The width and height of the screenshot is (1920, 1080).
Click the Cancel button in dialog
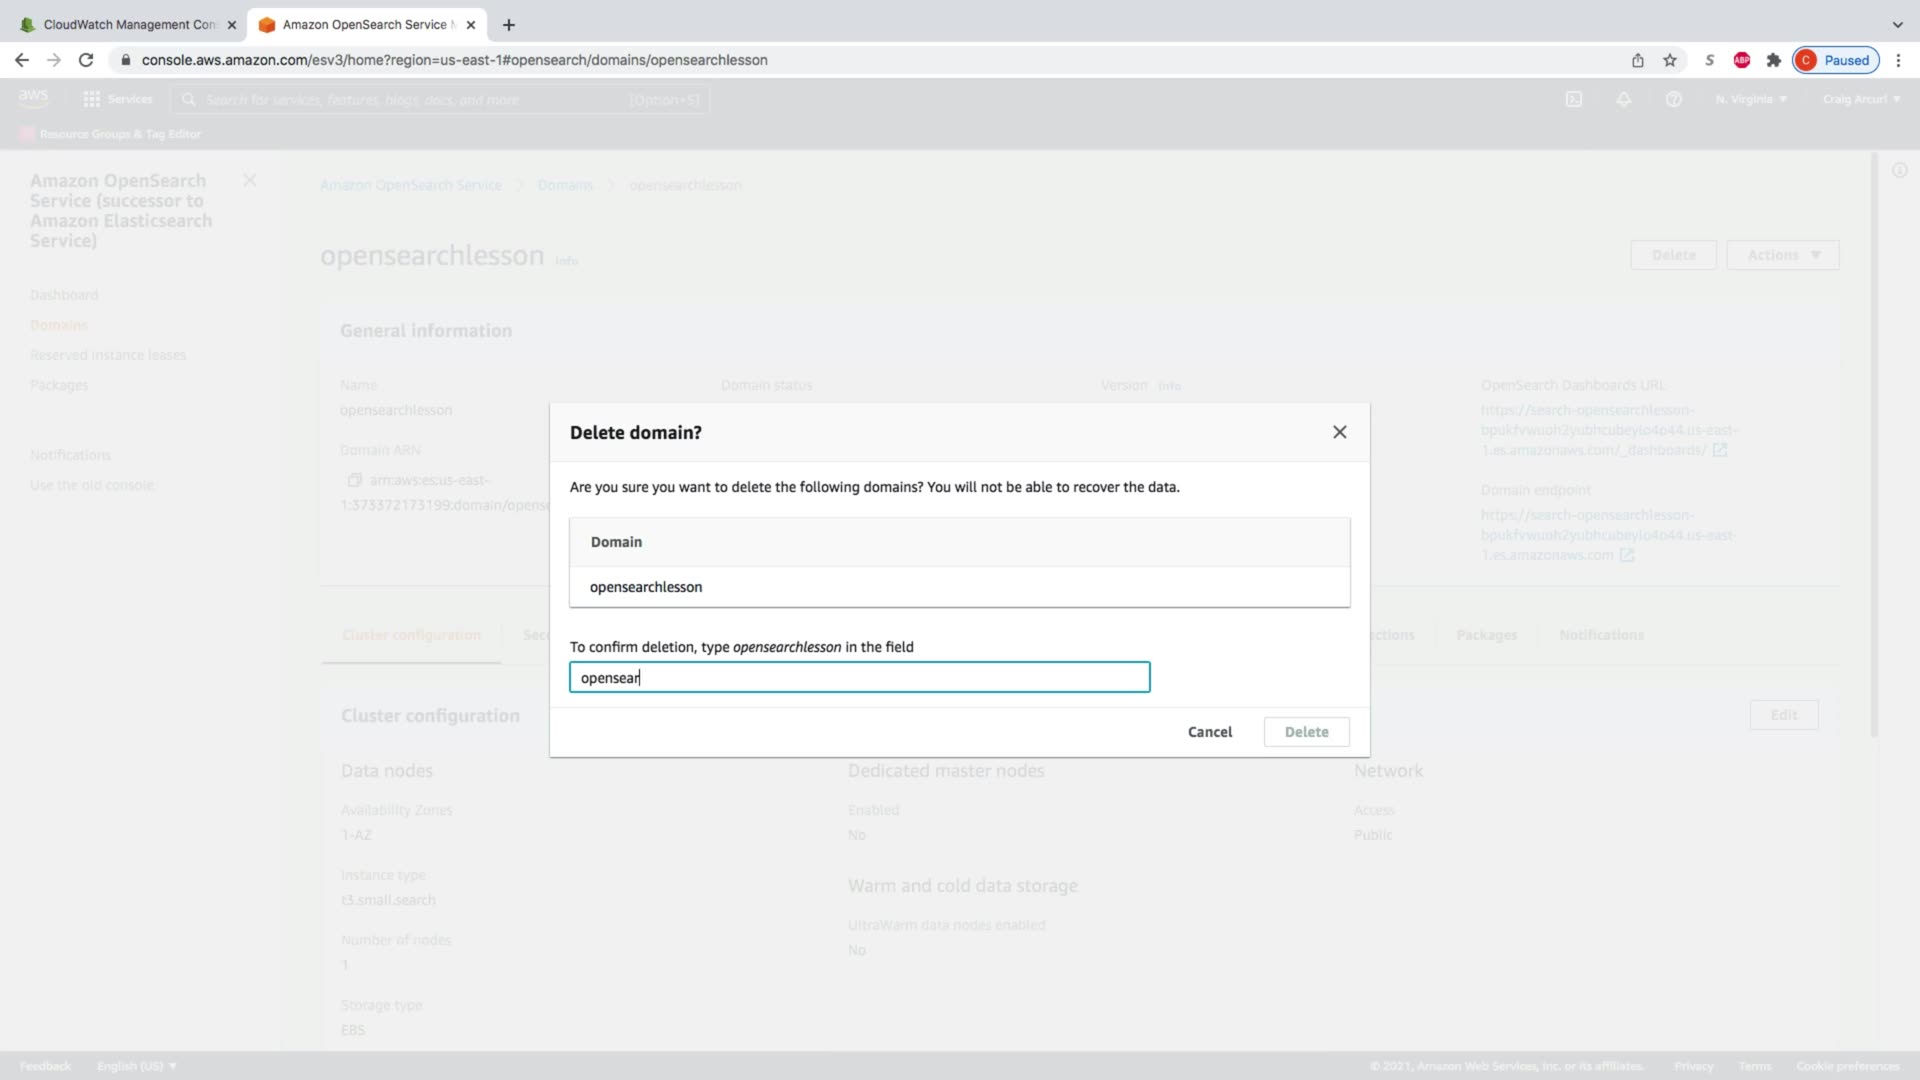(x=1209, y=732)
